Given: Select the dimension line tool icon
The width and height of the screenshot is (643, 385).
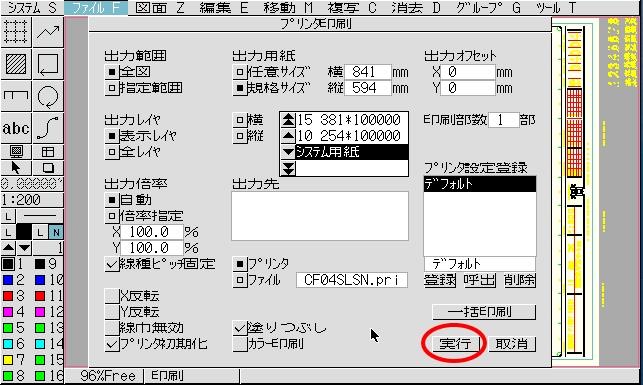Looking at the screenshot, I should [x=16, y=96].
